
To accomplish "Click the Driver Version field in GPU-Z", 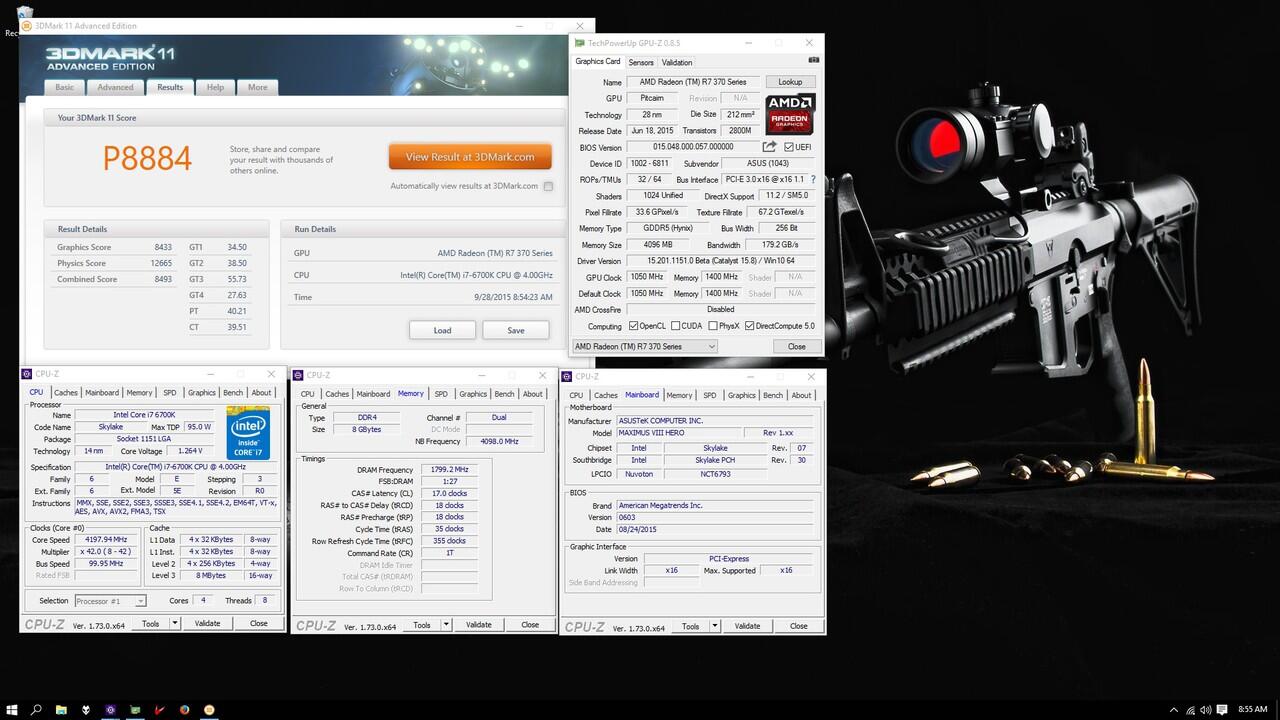I will [720, 261].
